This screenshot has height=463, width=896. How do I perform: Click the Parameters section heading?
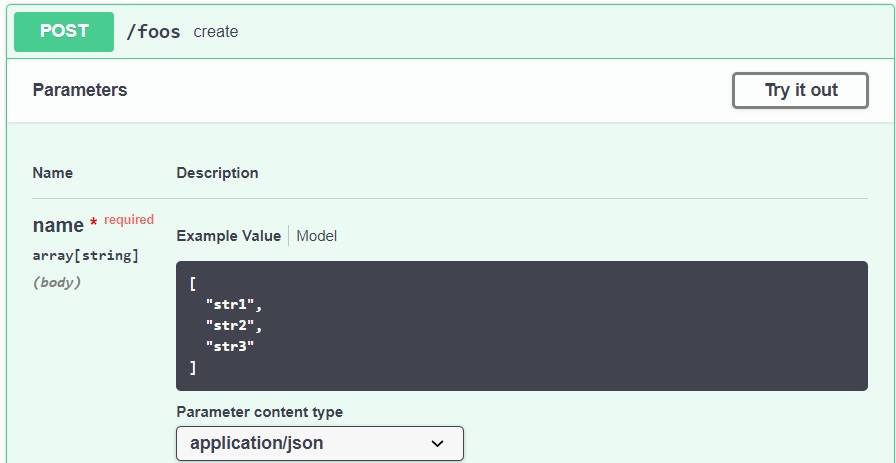coord(80,90)
